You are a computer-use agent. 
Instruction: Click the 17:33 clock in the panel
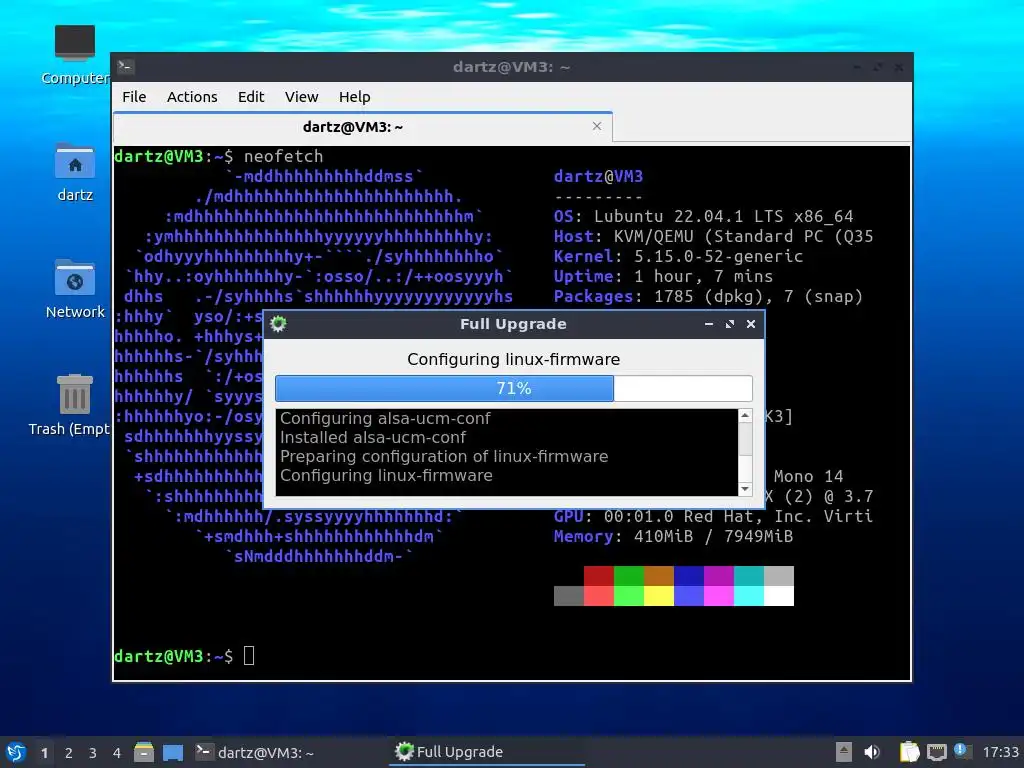[1000, 752]
